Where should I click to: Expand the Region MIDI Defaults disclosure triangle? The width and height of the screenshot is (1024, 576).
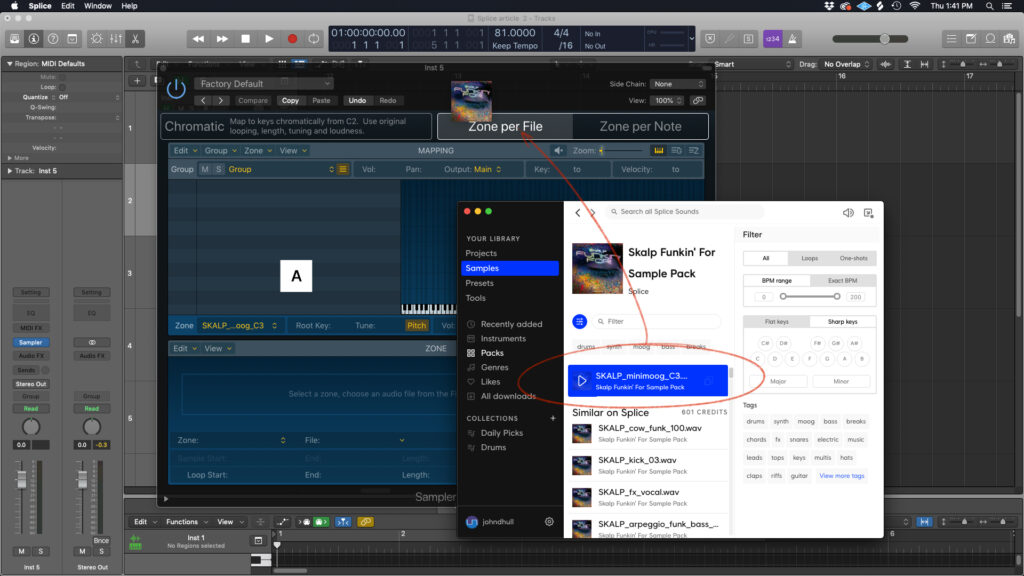[x=9, y=64]
